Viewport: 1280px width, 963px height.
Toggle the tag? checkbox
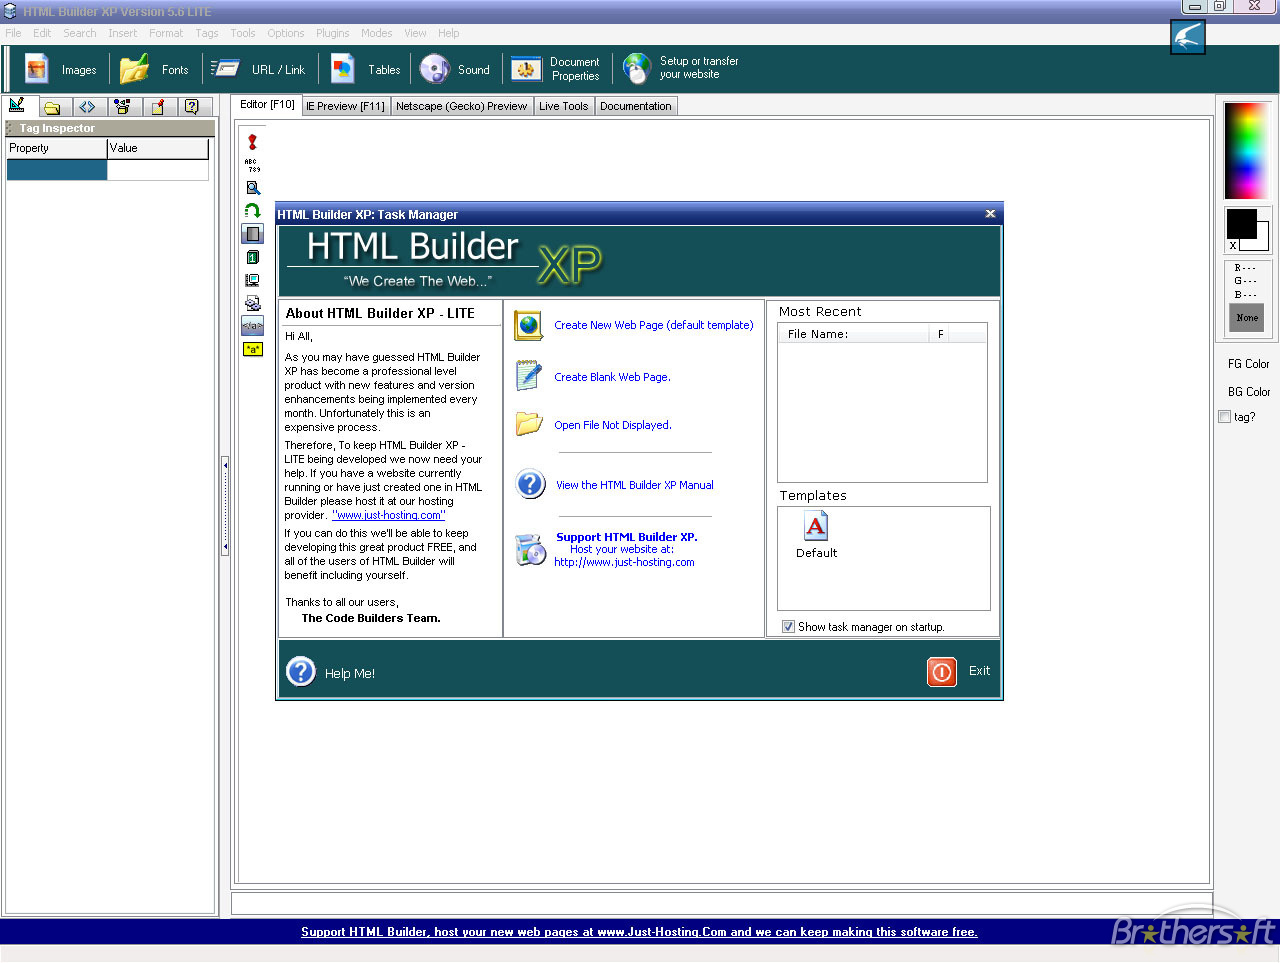pyautogui.click(x=1225, y=417)
